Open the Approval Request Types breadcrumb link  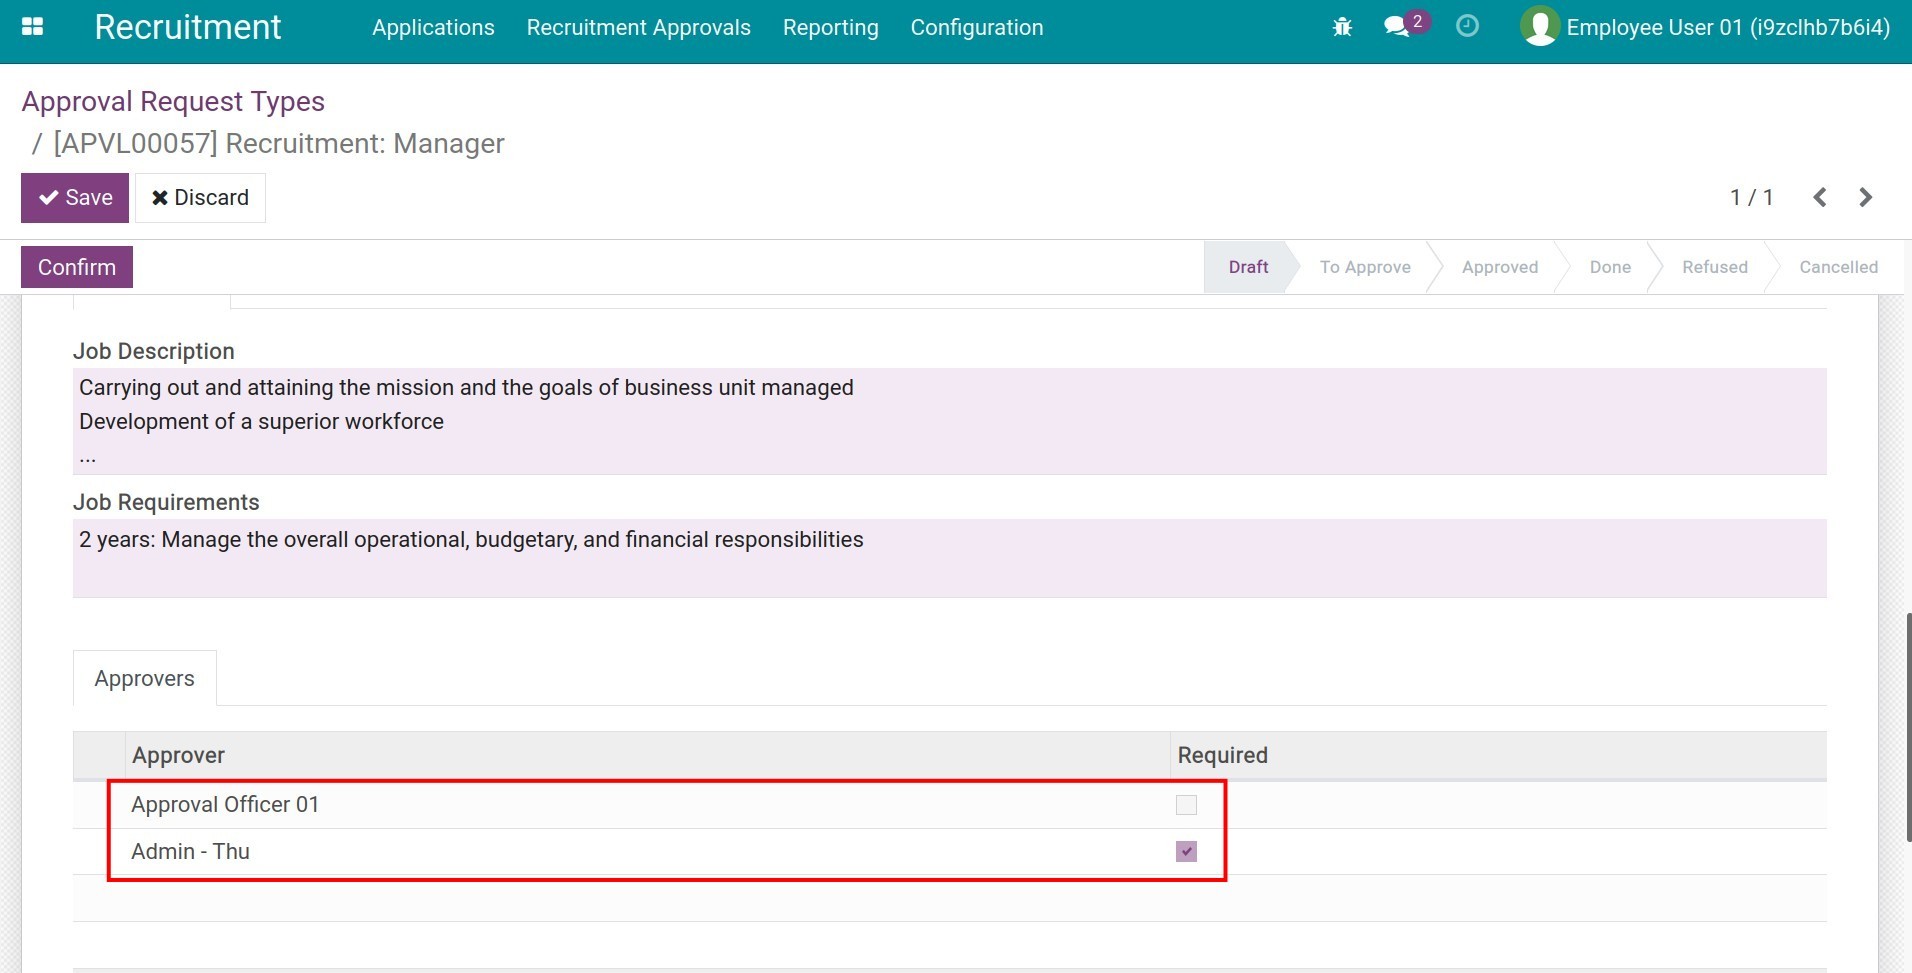click(x=174, y=101)
